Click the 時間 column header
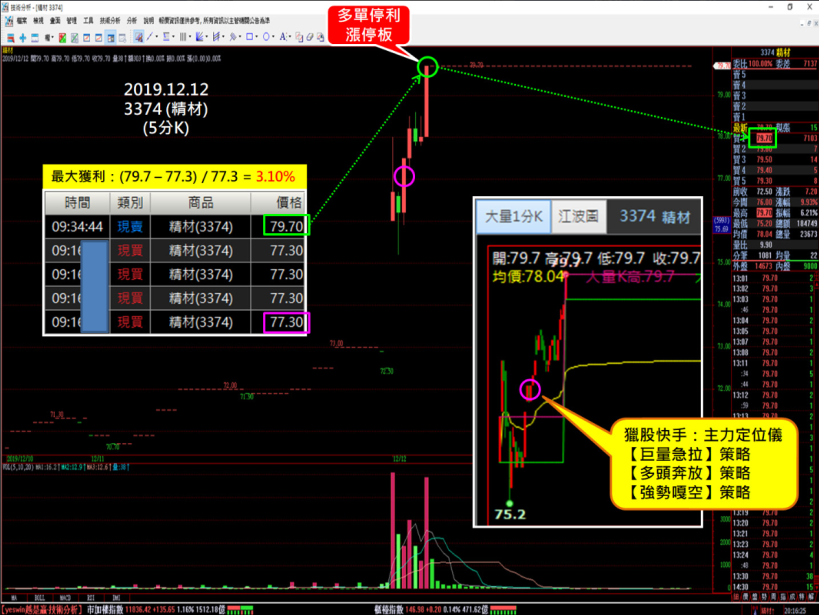 [77, 203]
